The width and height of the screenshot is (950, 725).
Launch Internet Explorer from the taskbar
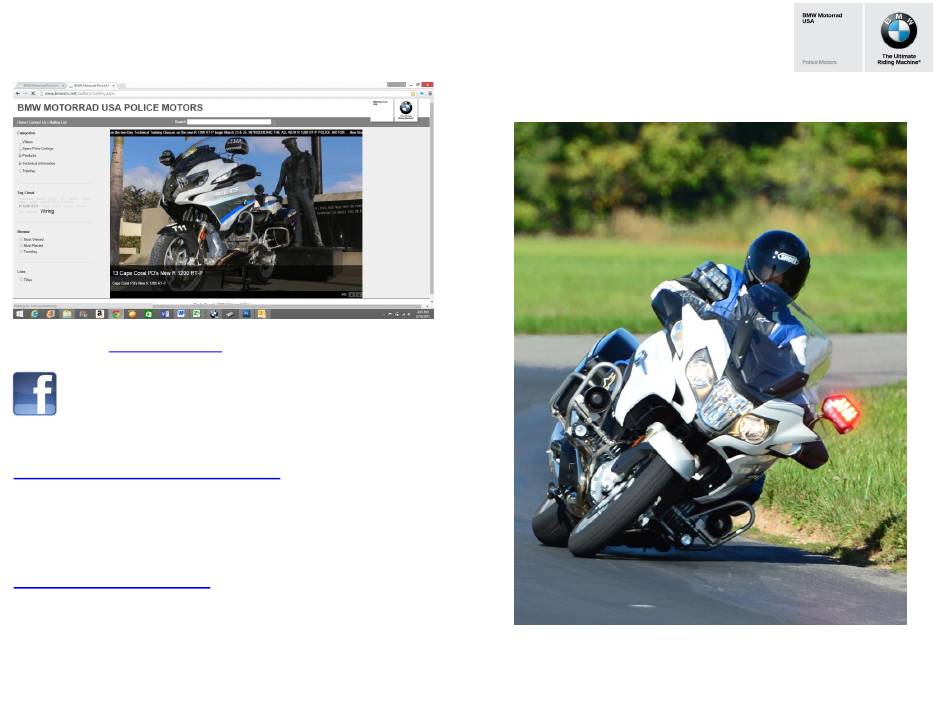[x=35, y=314]
